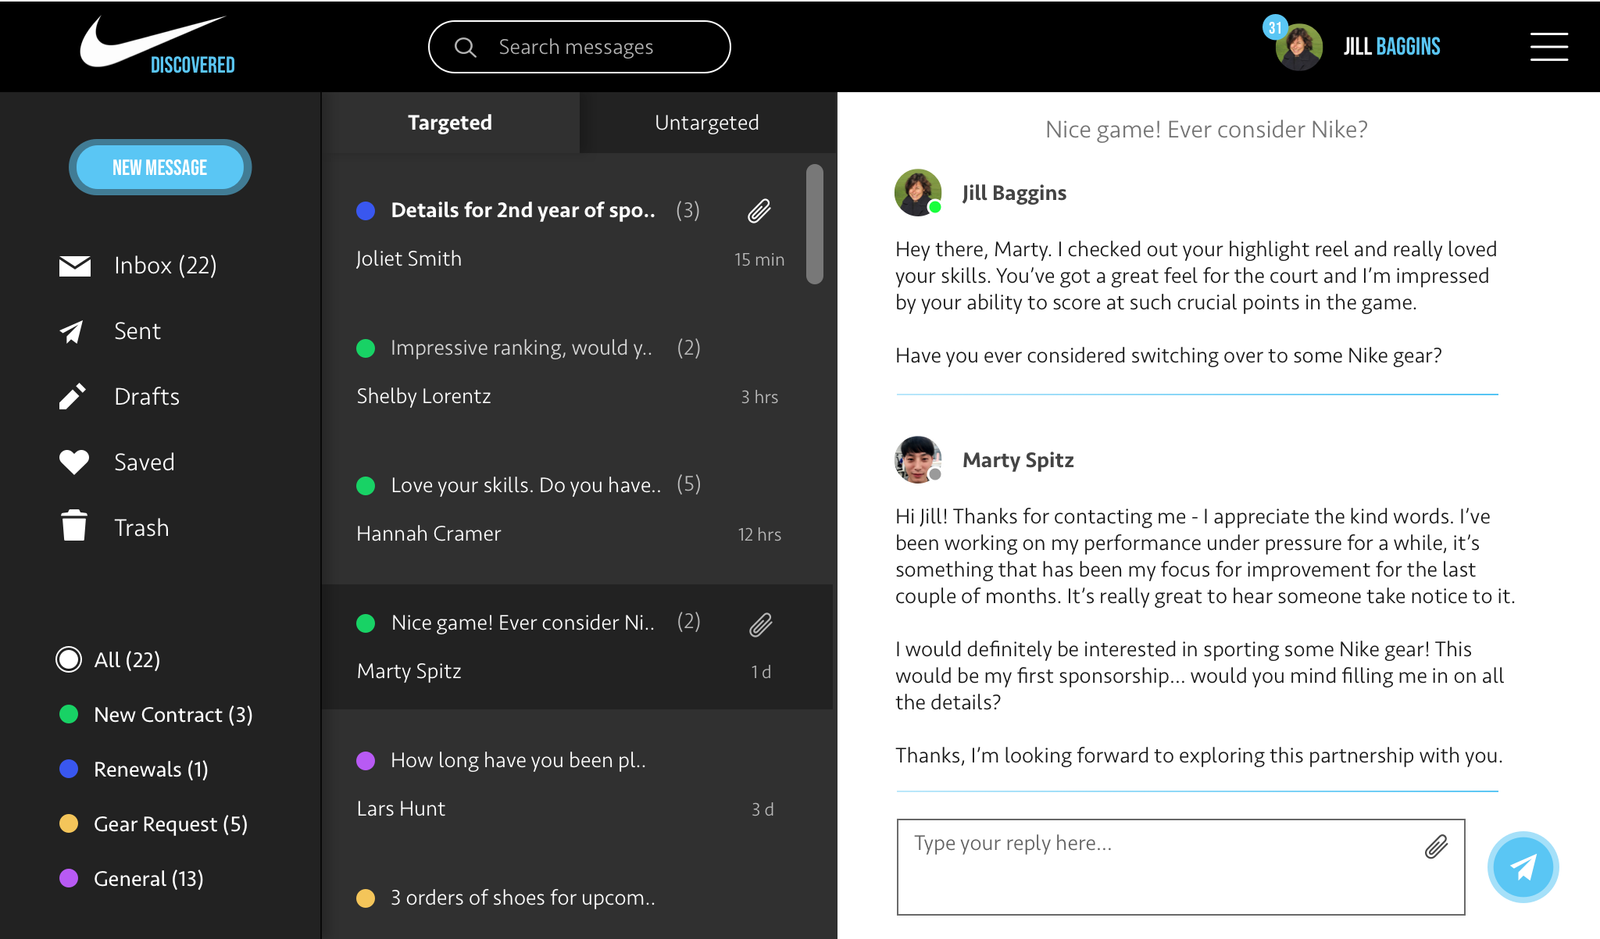Screen dimensions: 1600x939
Task: Click the search magnifier icon
Action: pyautogui.click(x=465, y=47)
